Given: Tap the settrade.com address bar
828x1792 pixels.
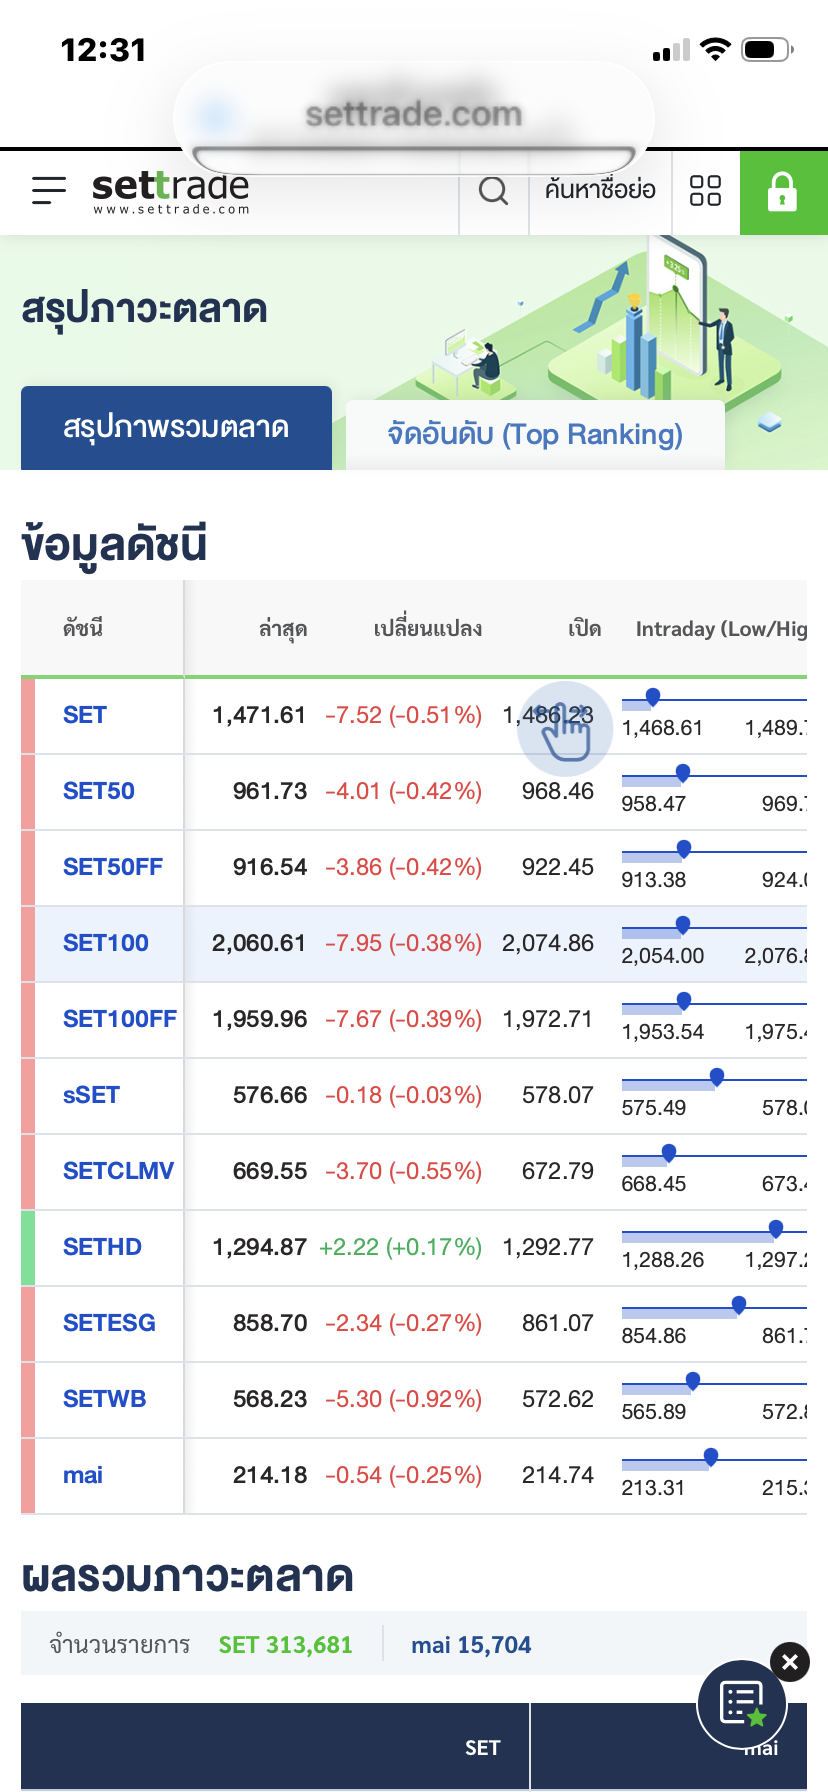Looking at the screenshot, I should click(x=413, y=115).
